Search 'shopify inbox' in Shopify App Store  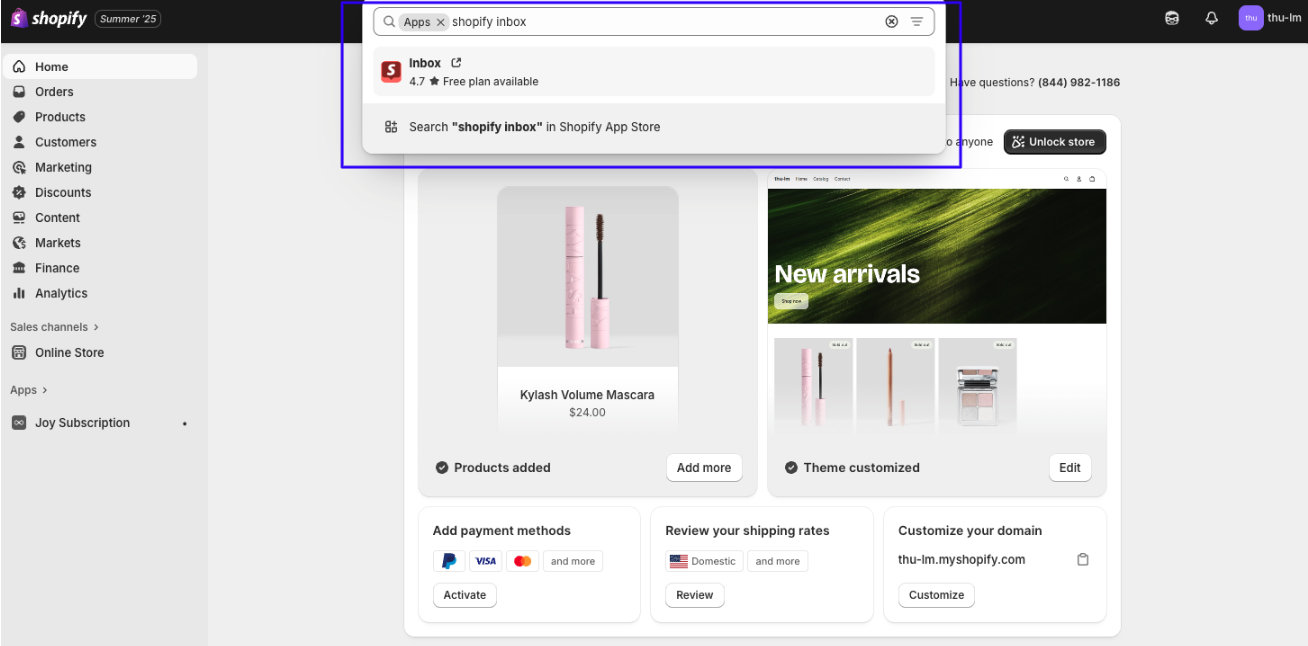point(654,127)
